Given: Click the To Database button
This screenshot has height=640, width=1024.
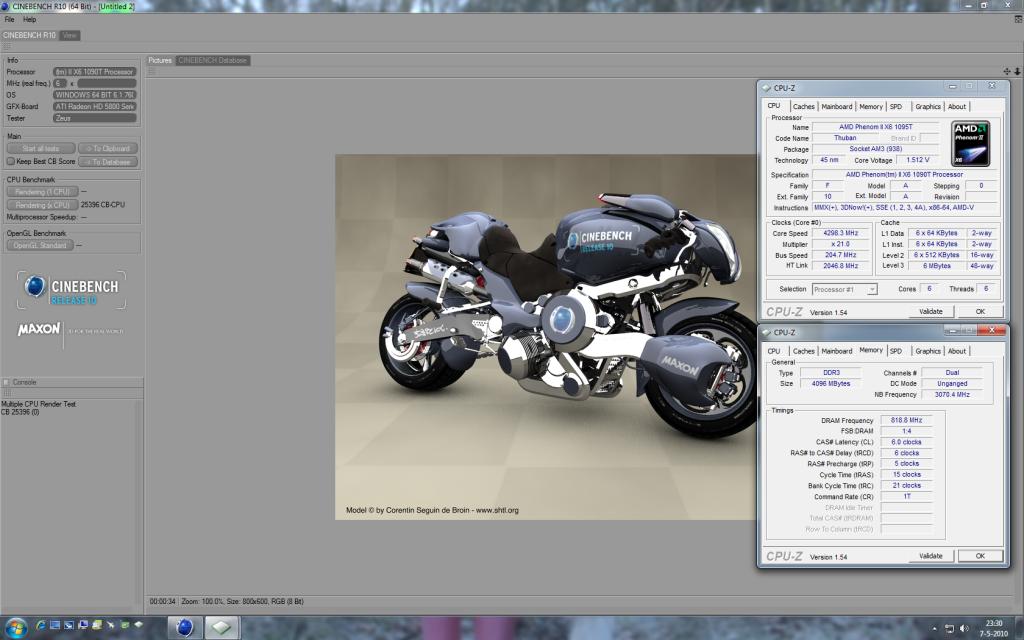Looking at the screenshot, I should point(108,162).
